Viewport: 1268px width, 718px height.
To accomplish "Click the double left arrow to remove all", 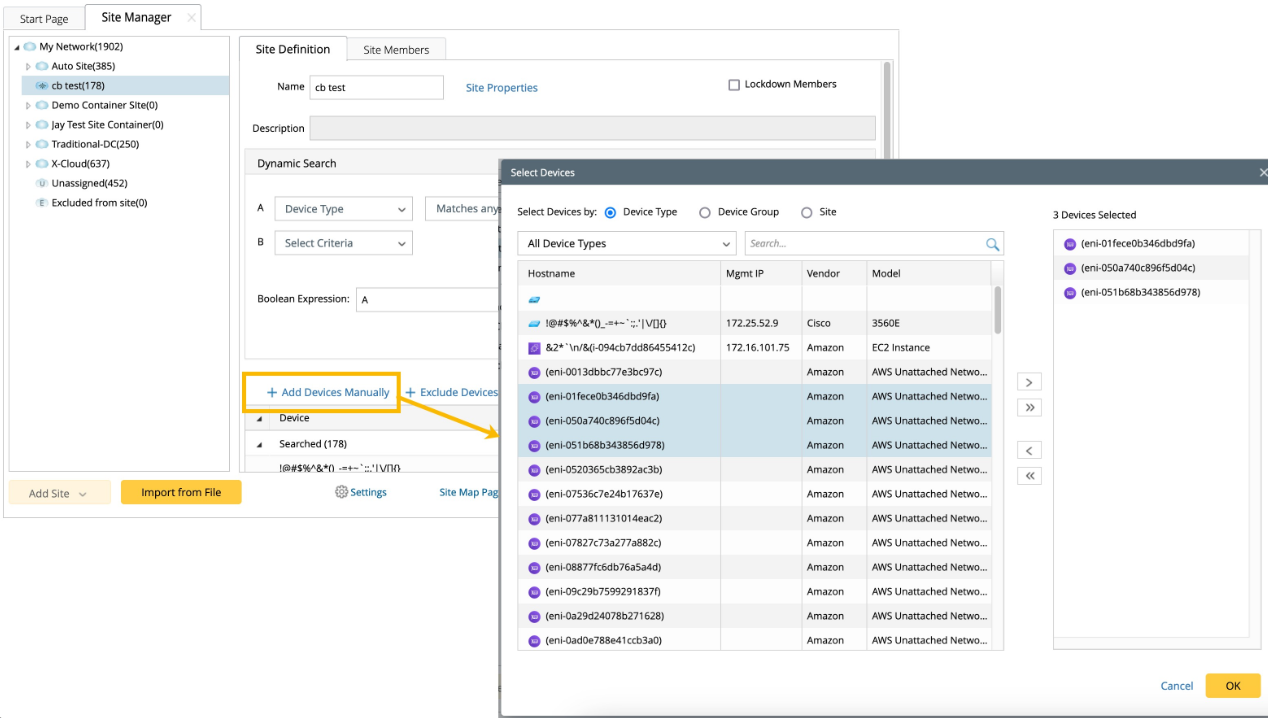I will (1029, 476).
